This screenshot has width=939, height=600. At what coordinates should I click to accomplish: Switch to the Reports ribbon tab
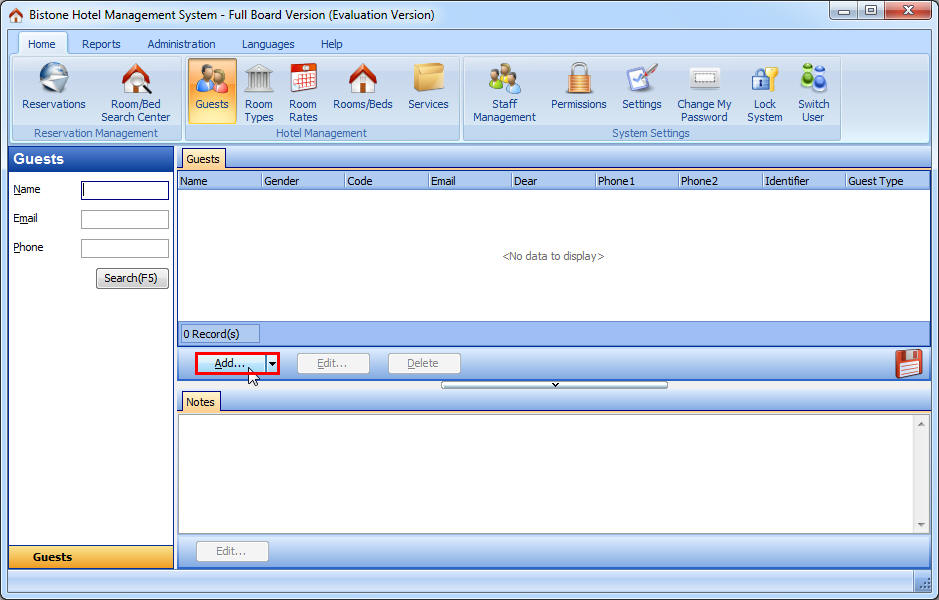(x=101, y=44)
